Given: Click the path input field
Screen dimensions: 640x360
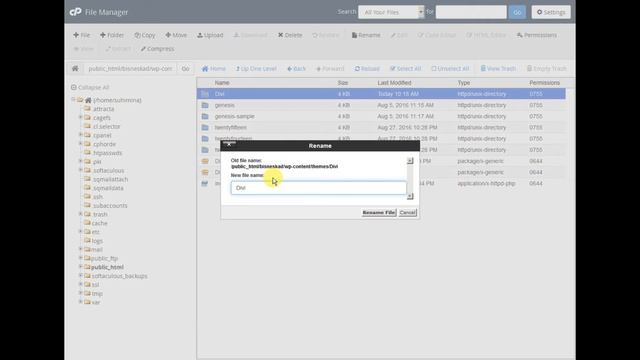Looking at the screenshot, I should click(x=130, y=69).
